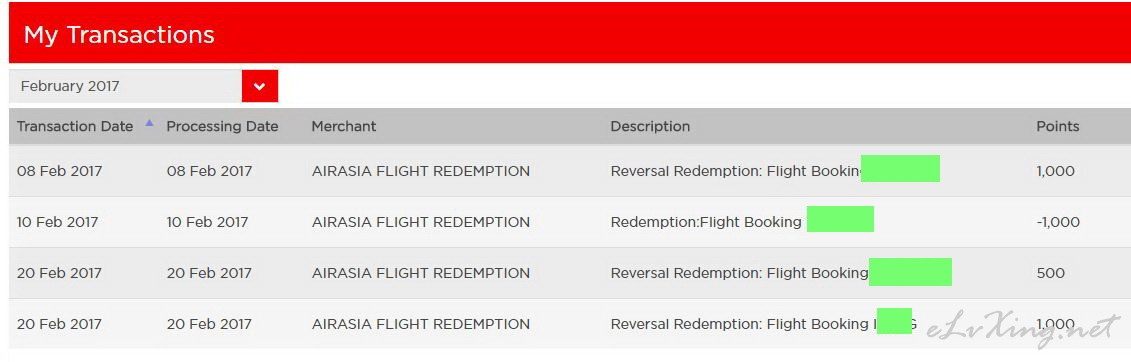Open the February 2017 month dropdown

pos(144,87)
